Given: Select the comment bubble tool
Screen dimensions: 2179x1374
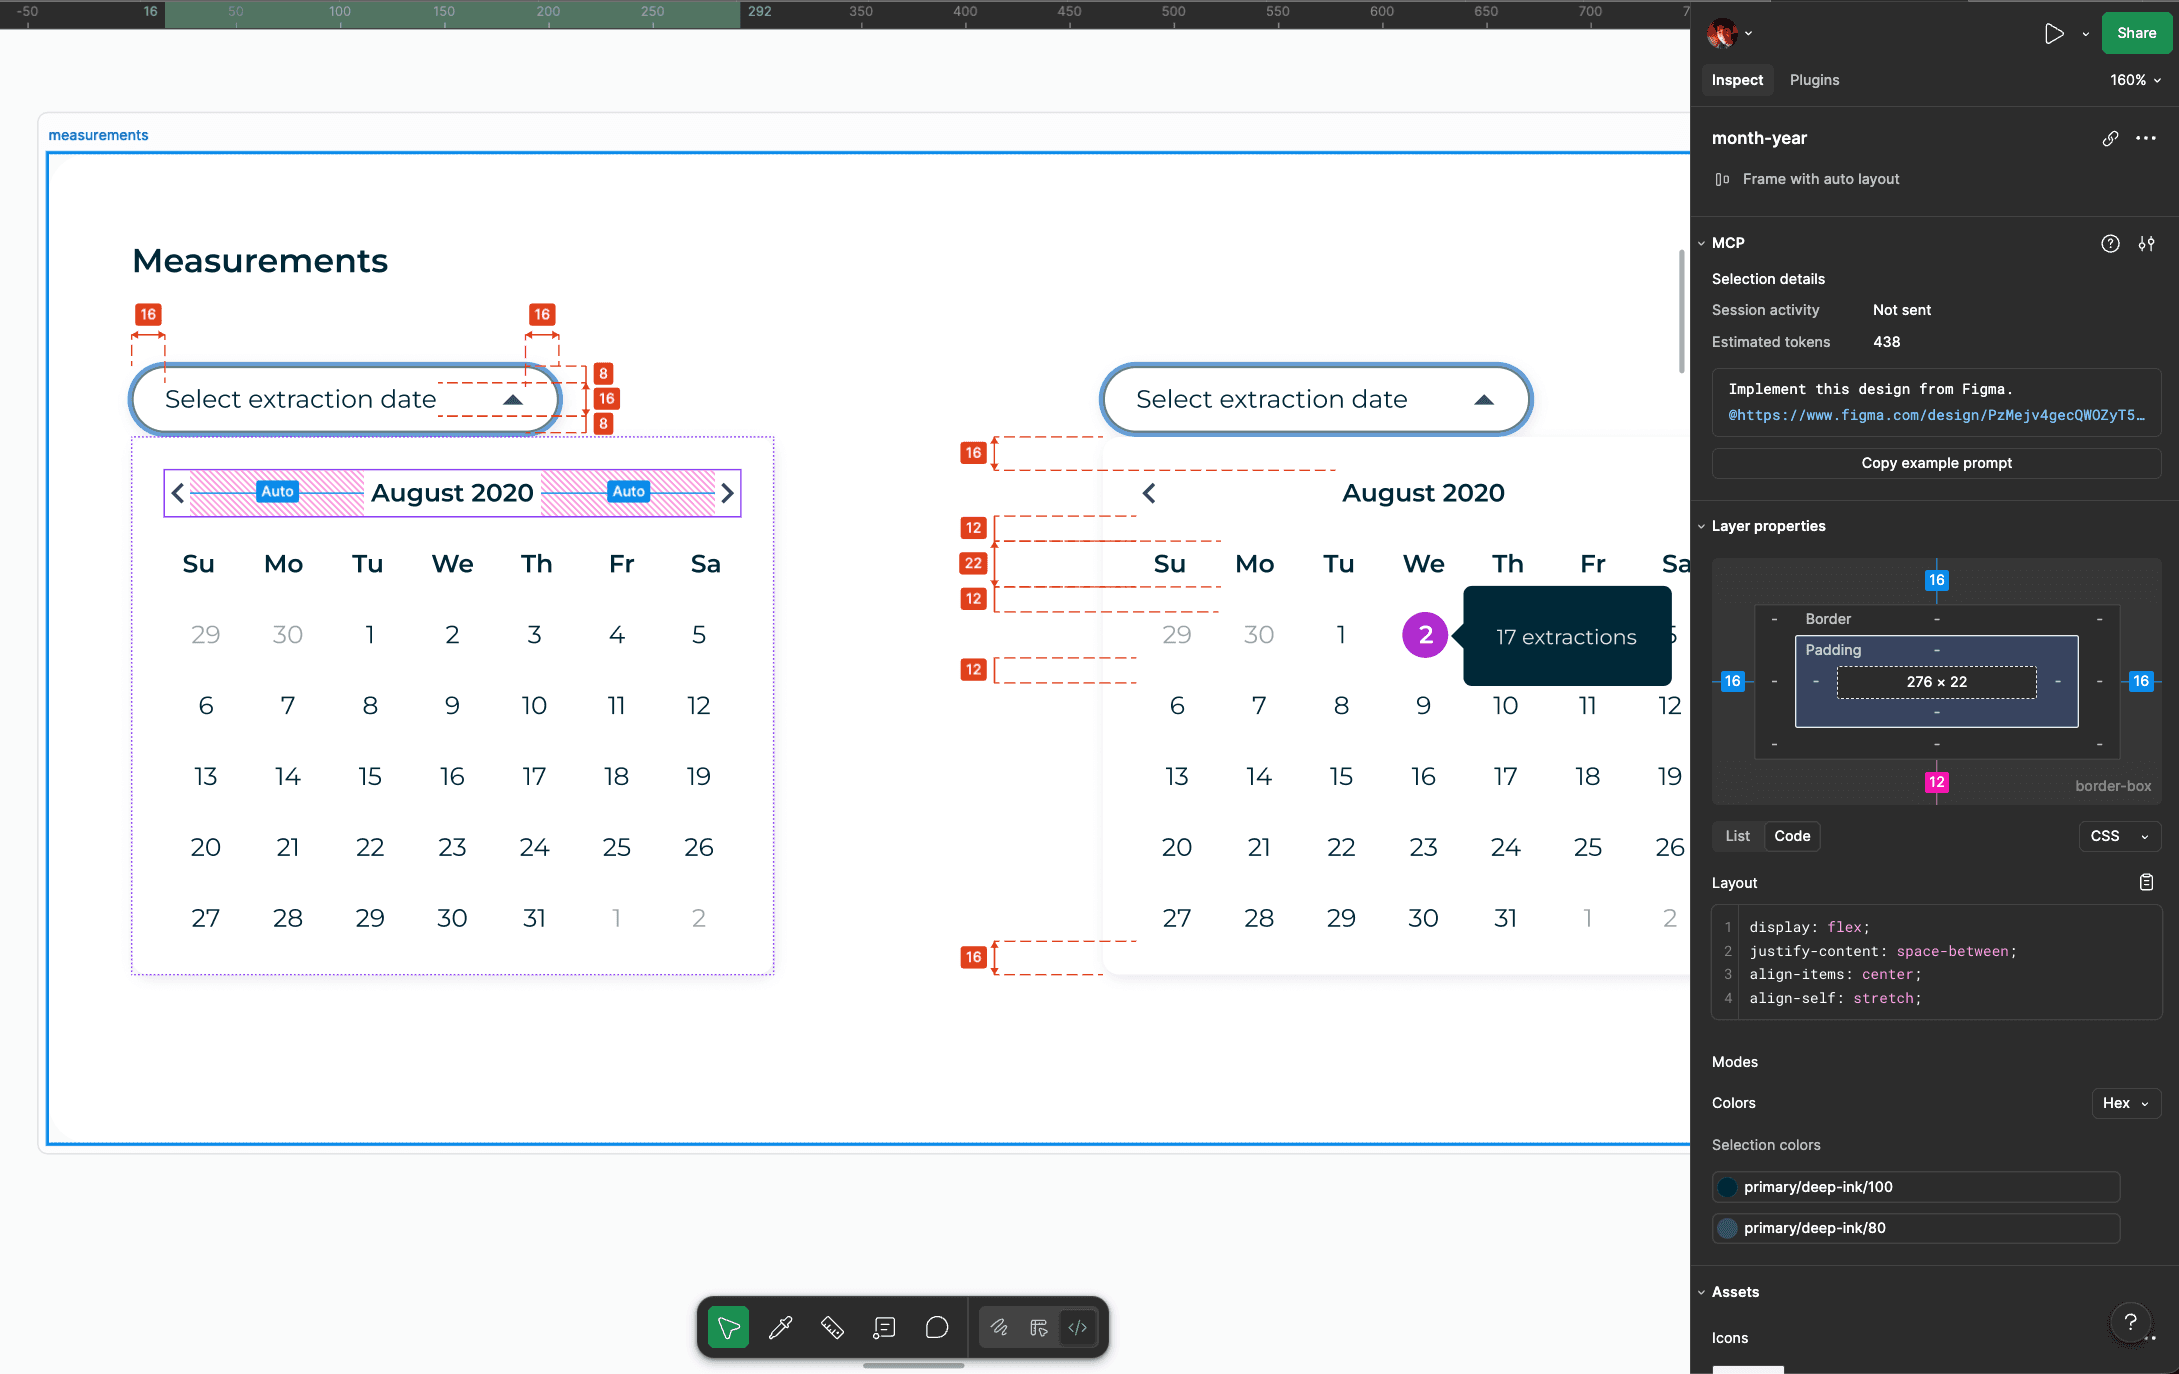Looking at the screenshot, I should (x=937, y=1328).
